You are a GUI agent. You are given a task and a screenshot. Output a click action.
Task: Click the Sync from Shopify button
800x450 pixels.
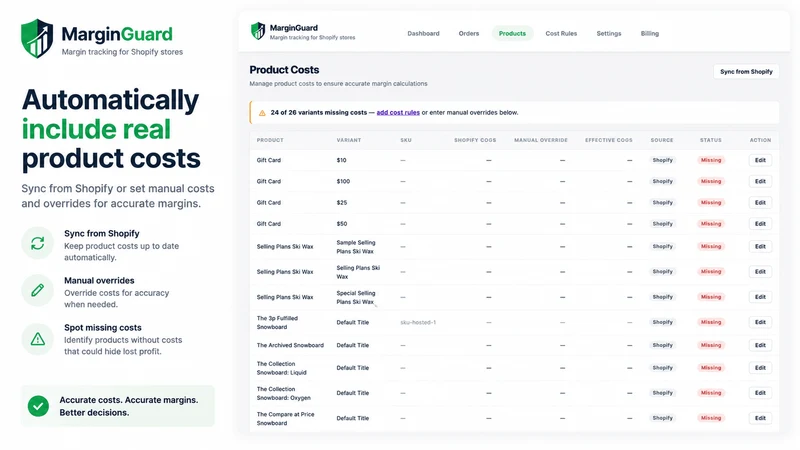coord(746,72)
